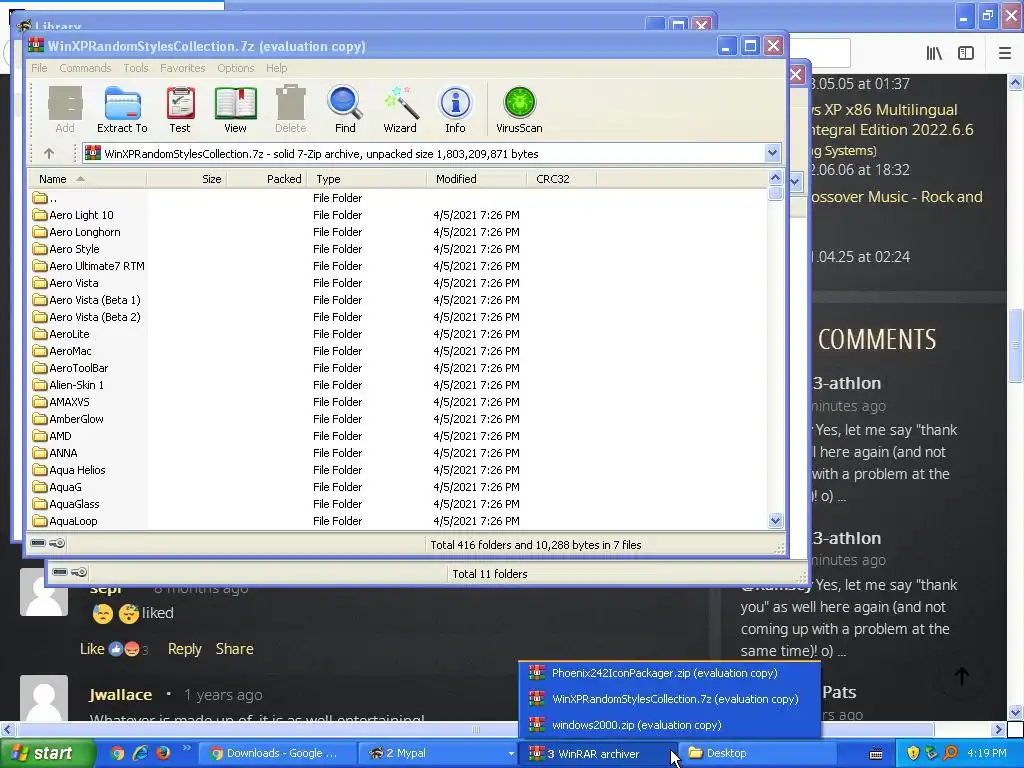Screen dimensions: 1024x768
Task: Open Internet Explorer quick launch icon
Action: pyautogui.click(x=140, y=753)
